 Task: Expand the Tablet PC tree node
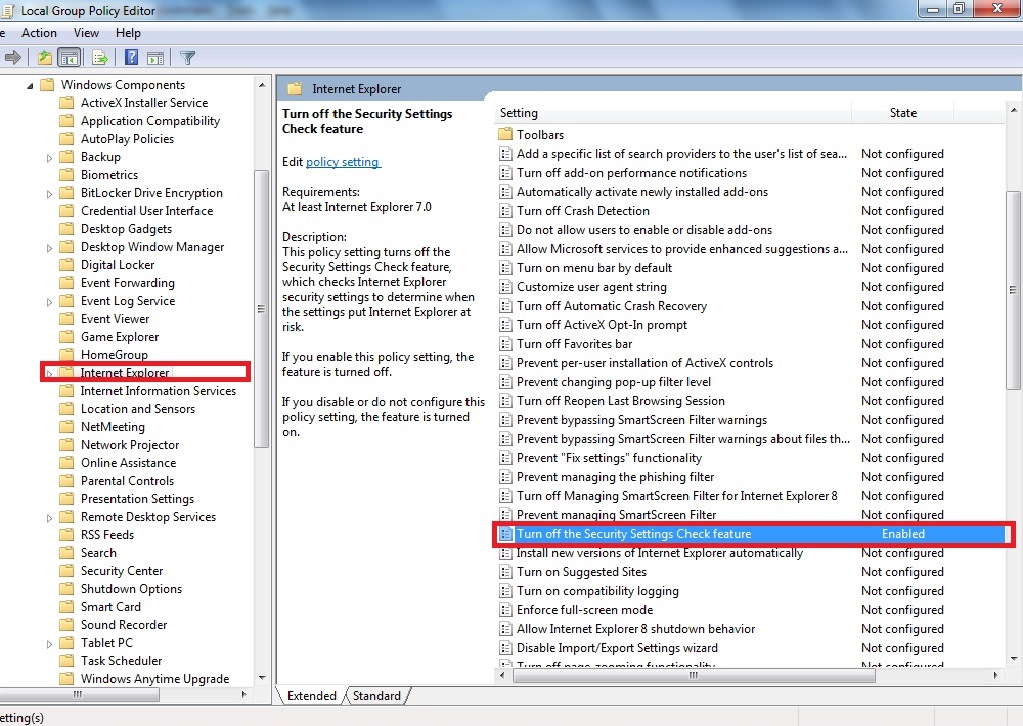49,644
